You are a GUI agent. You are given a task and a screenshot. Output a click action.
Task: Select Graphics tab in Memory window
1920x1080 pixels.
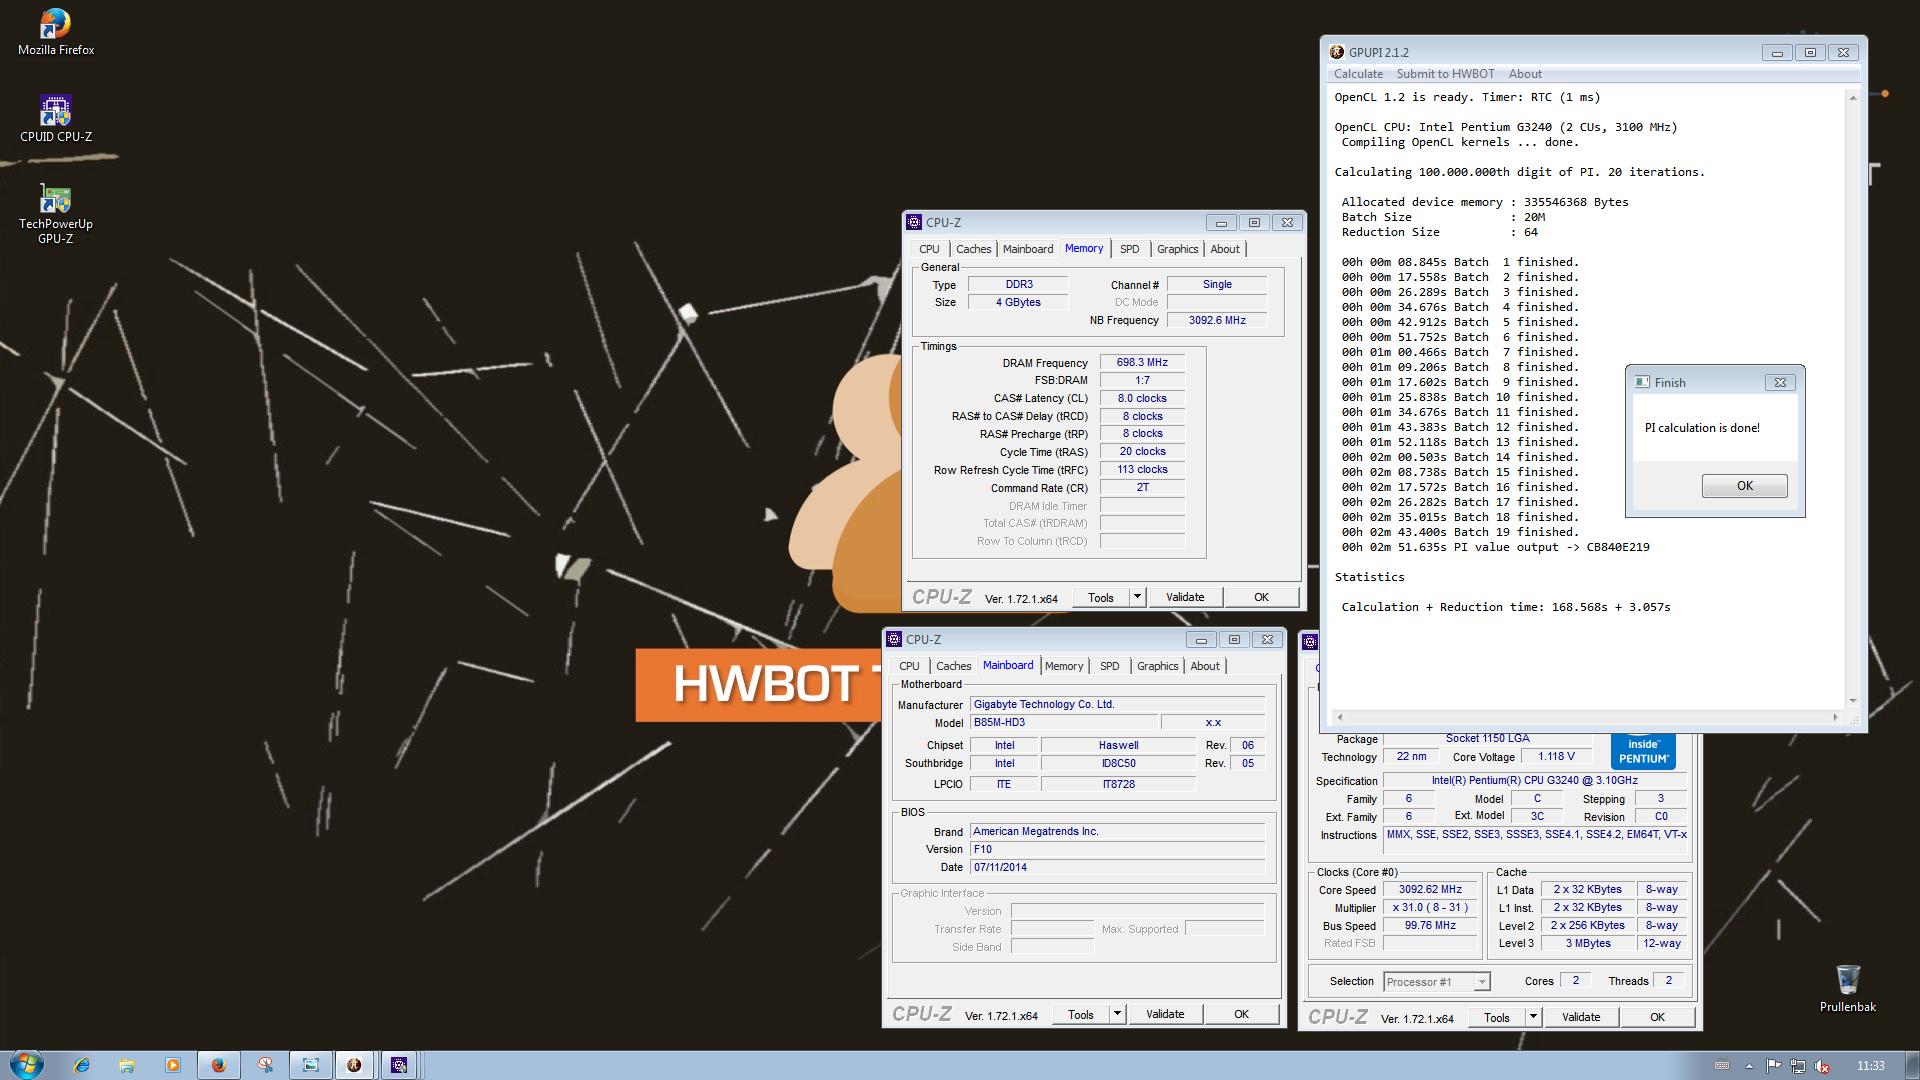click(x=1177, y=249)
